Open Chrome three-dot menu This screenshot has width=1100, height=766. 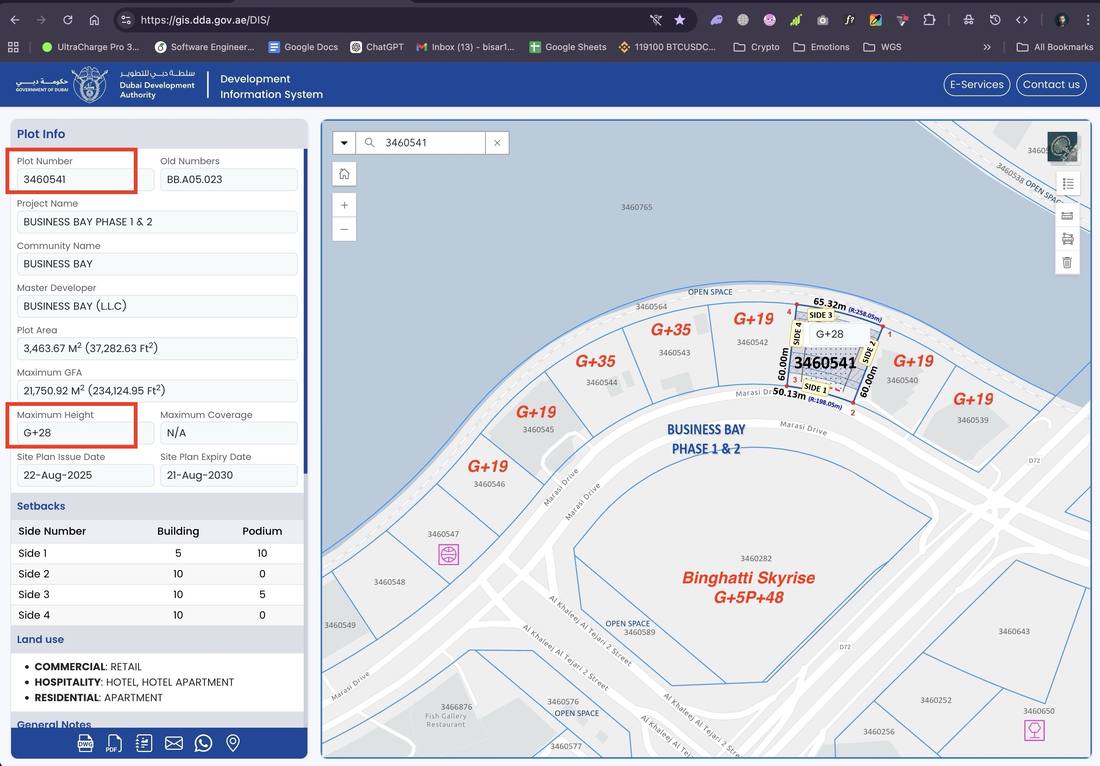(x=1087, y=20)
